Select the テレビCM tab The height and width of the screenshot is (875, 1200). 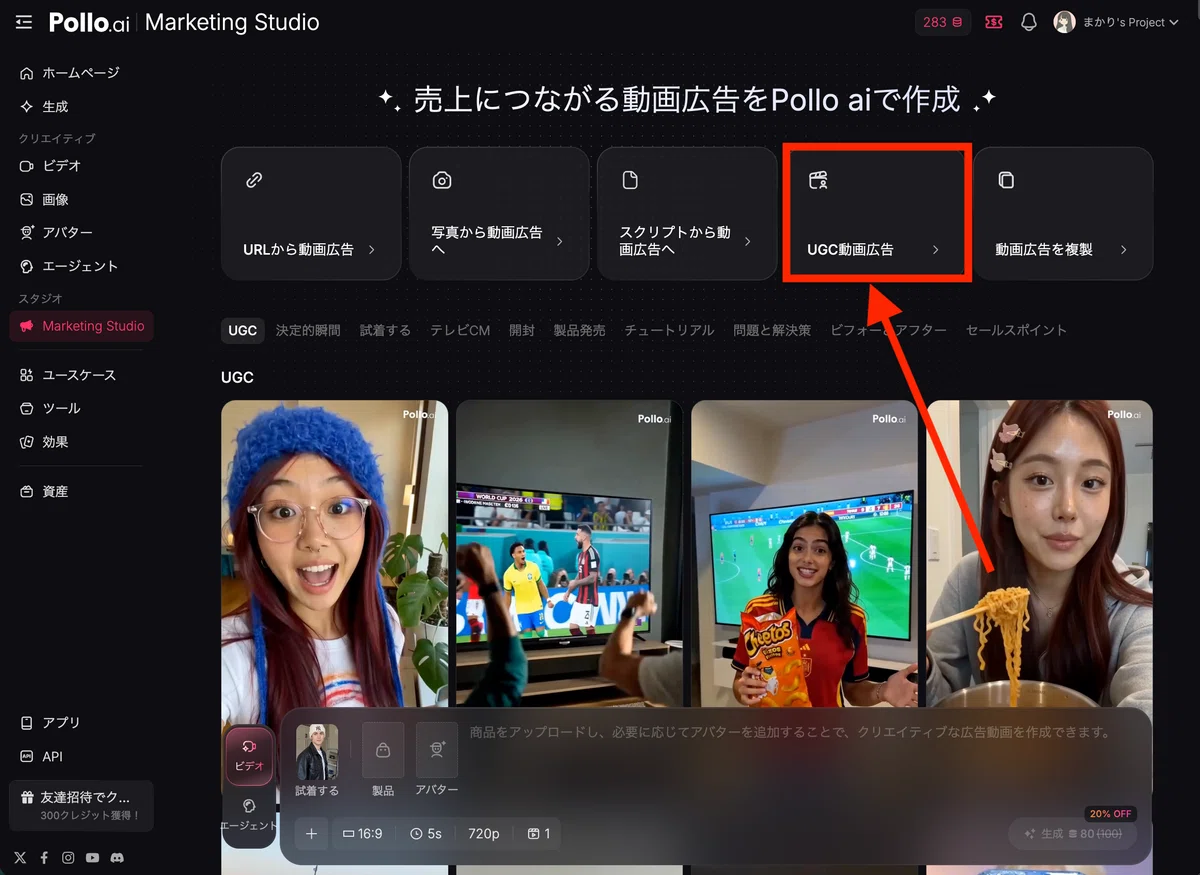(x=460, y=330)
